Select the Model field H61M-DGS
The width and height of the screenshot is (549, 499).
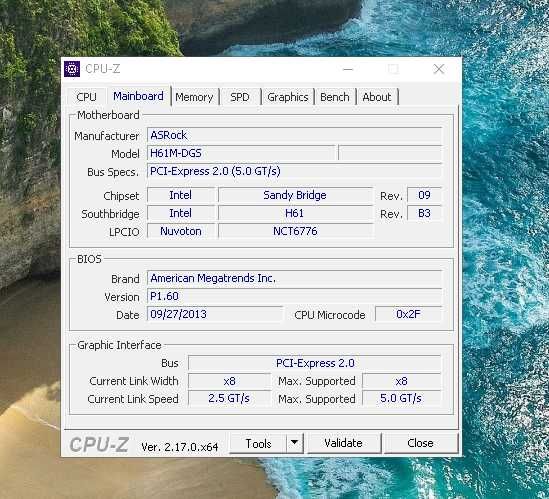click(x=241, y=153)
